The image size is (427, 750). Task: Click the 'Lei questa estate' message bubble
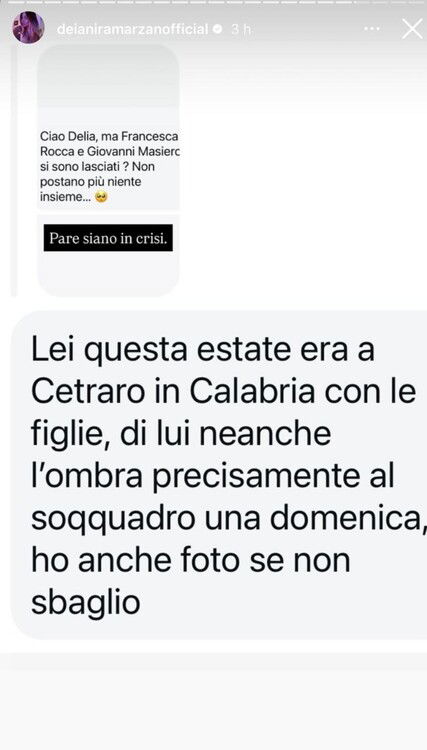pyautogui.click(x=219, y=475)
